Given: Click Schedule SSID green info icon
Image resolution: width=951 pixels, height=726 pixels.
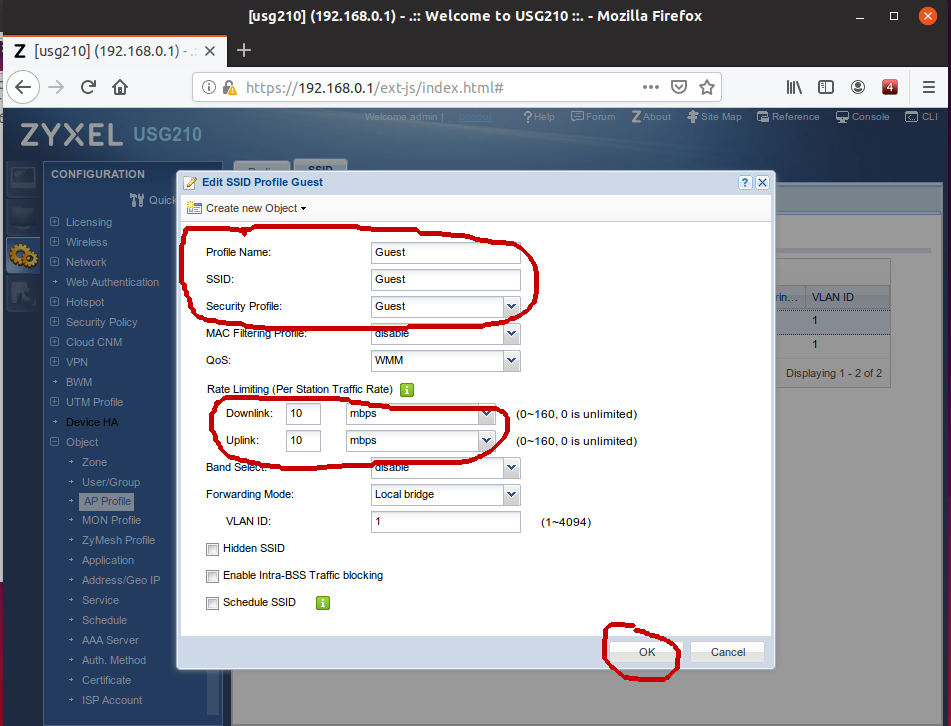Looking at the screenshot, I should [323, 603].
